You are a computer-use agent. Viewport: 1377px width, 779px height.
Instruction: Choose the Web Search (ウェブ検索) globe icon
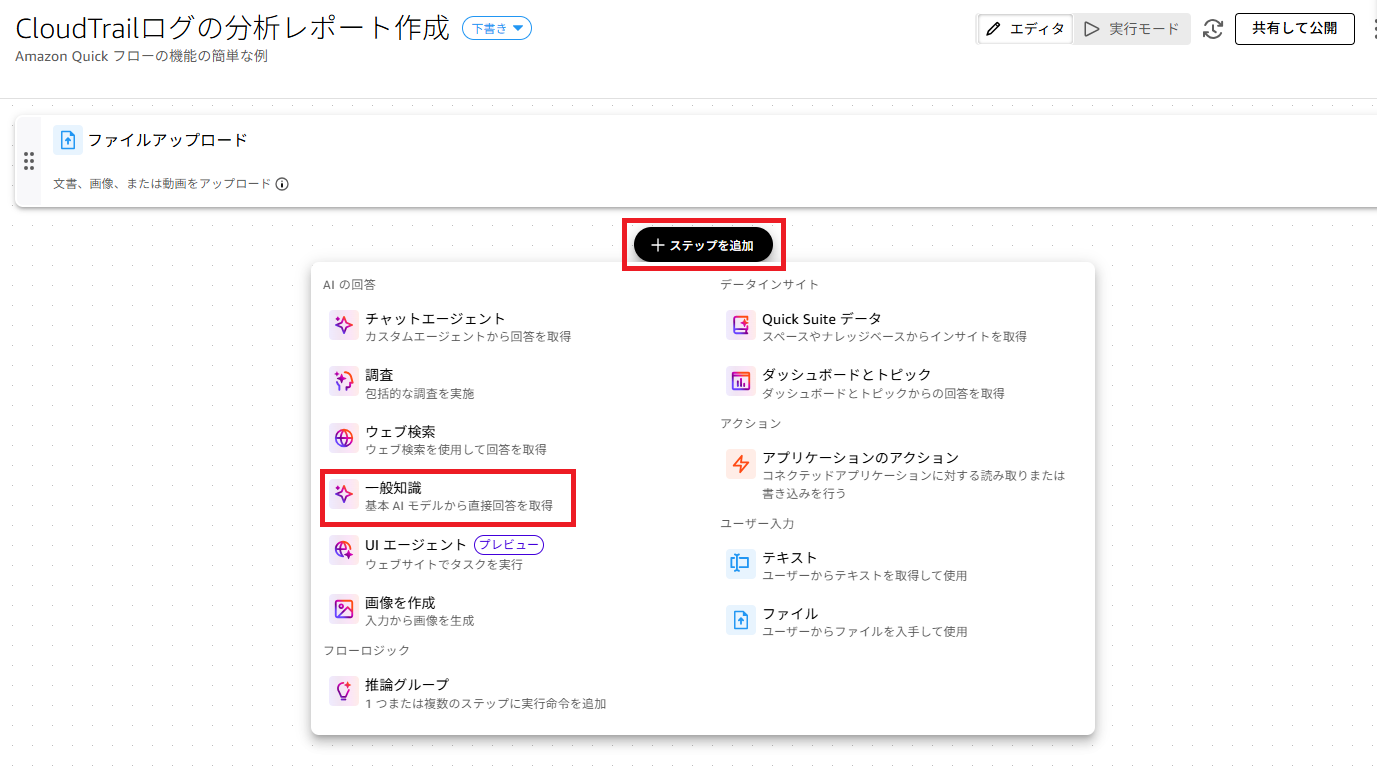click(344, 438)
